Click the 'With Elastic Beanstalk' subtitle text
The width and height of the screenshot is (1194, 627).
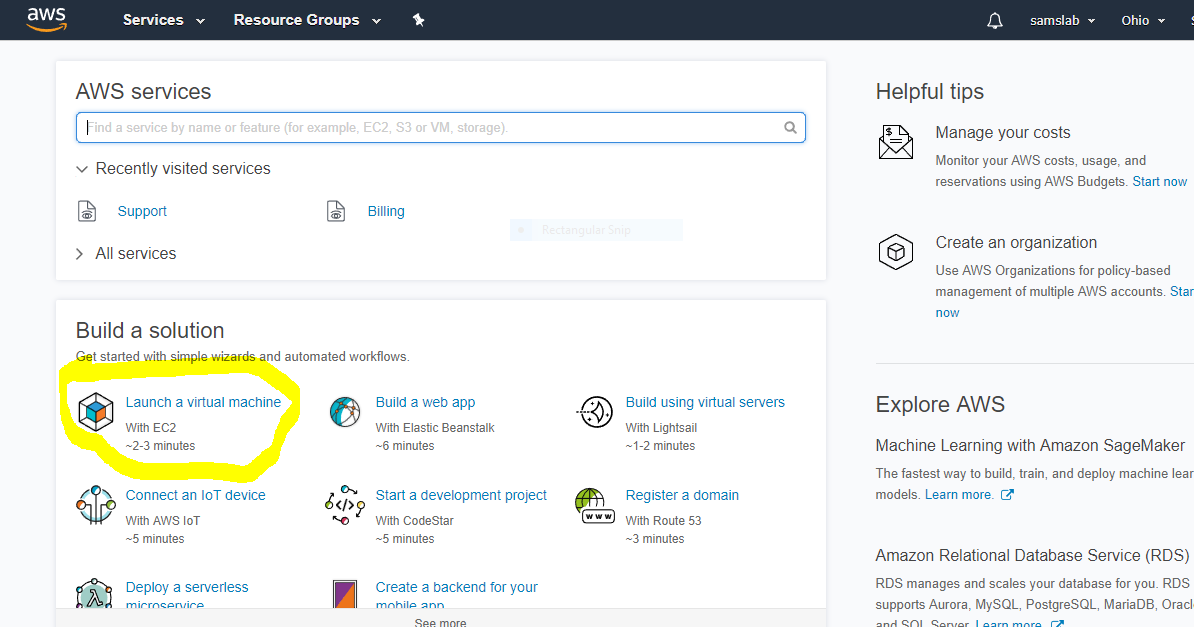[x=435, y=428]
